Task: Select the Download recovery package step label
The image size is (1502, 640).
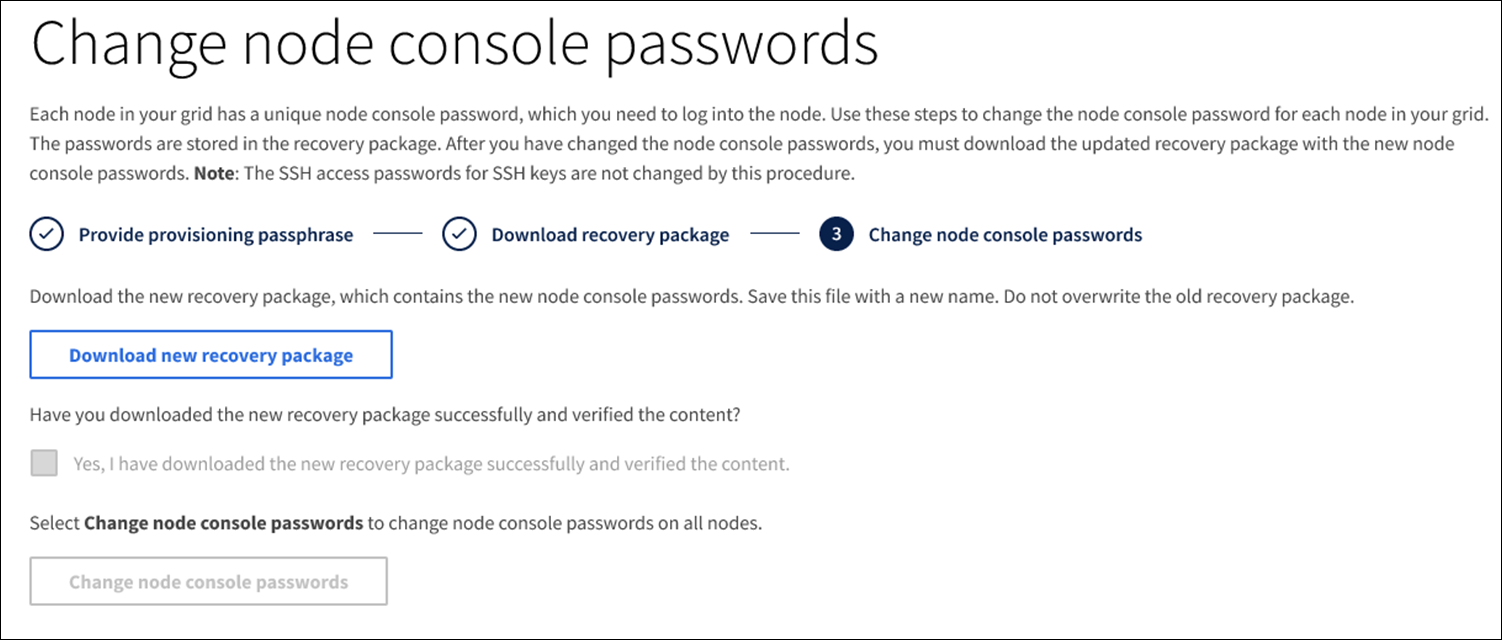Action: 610,236
